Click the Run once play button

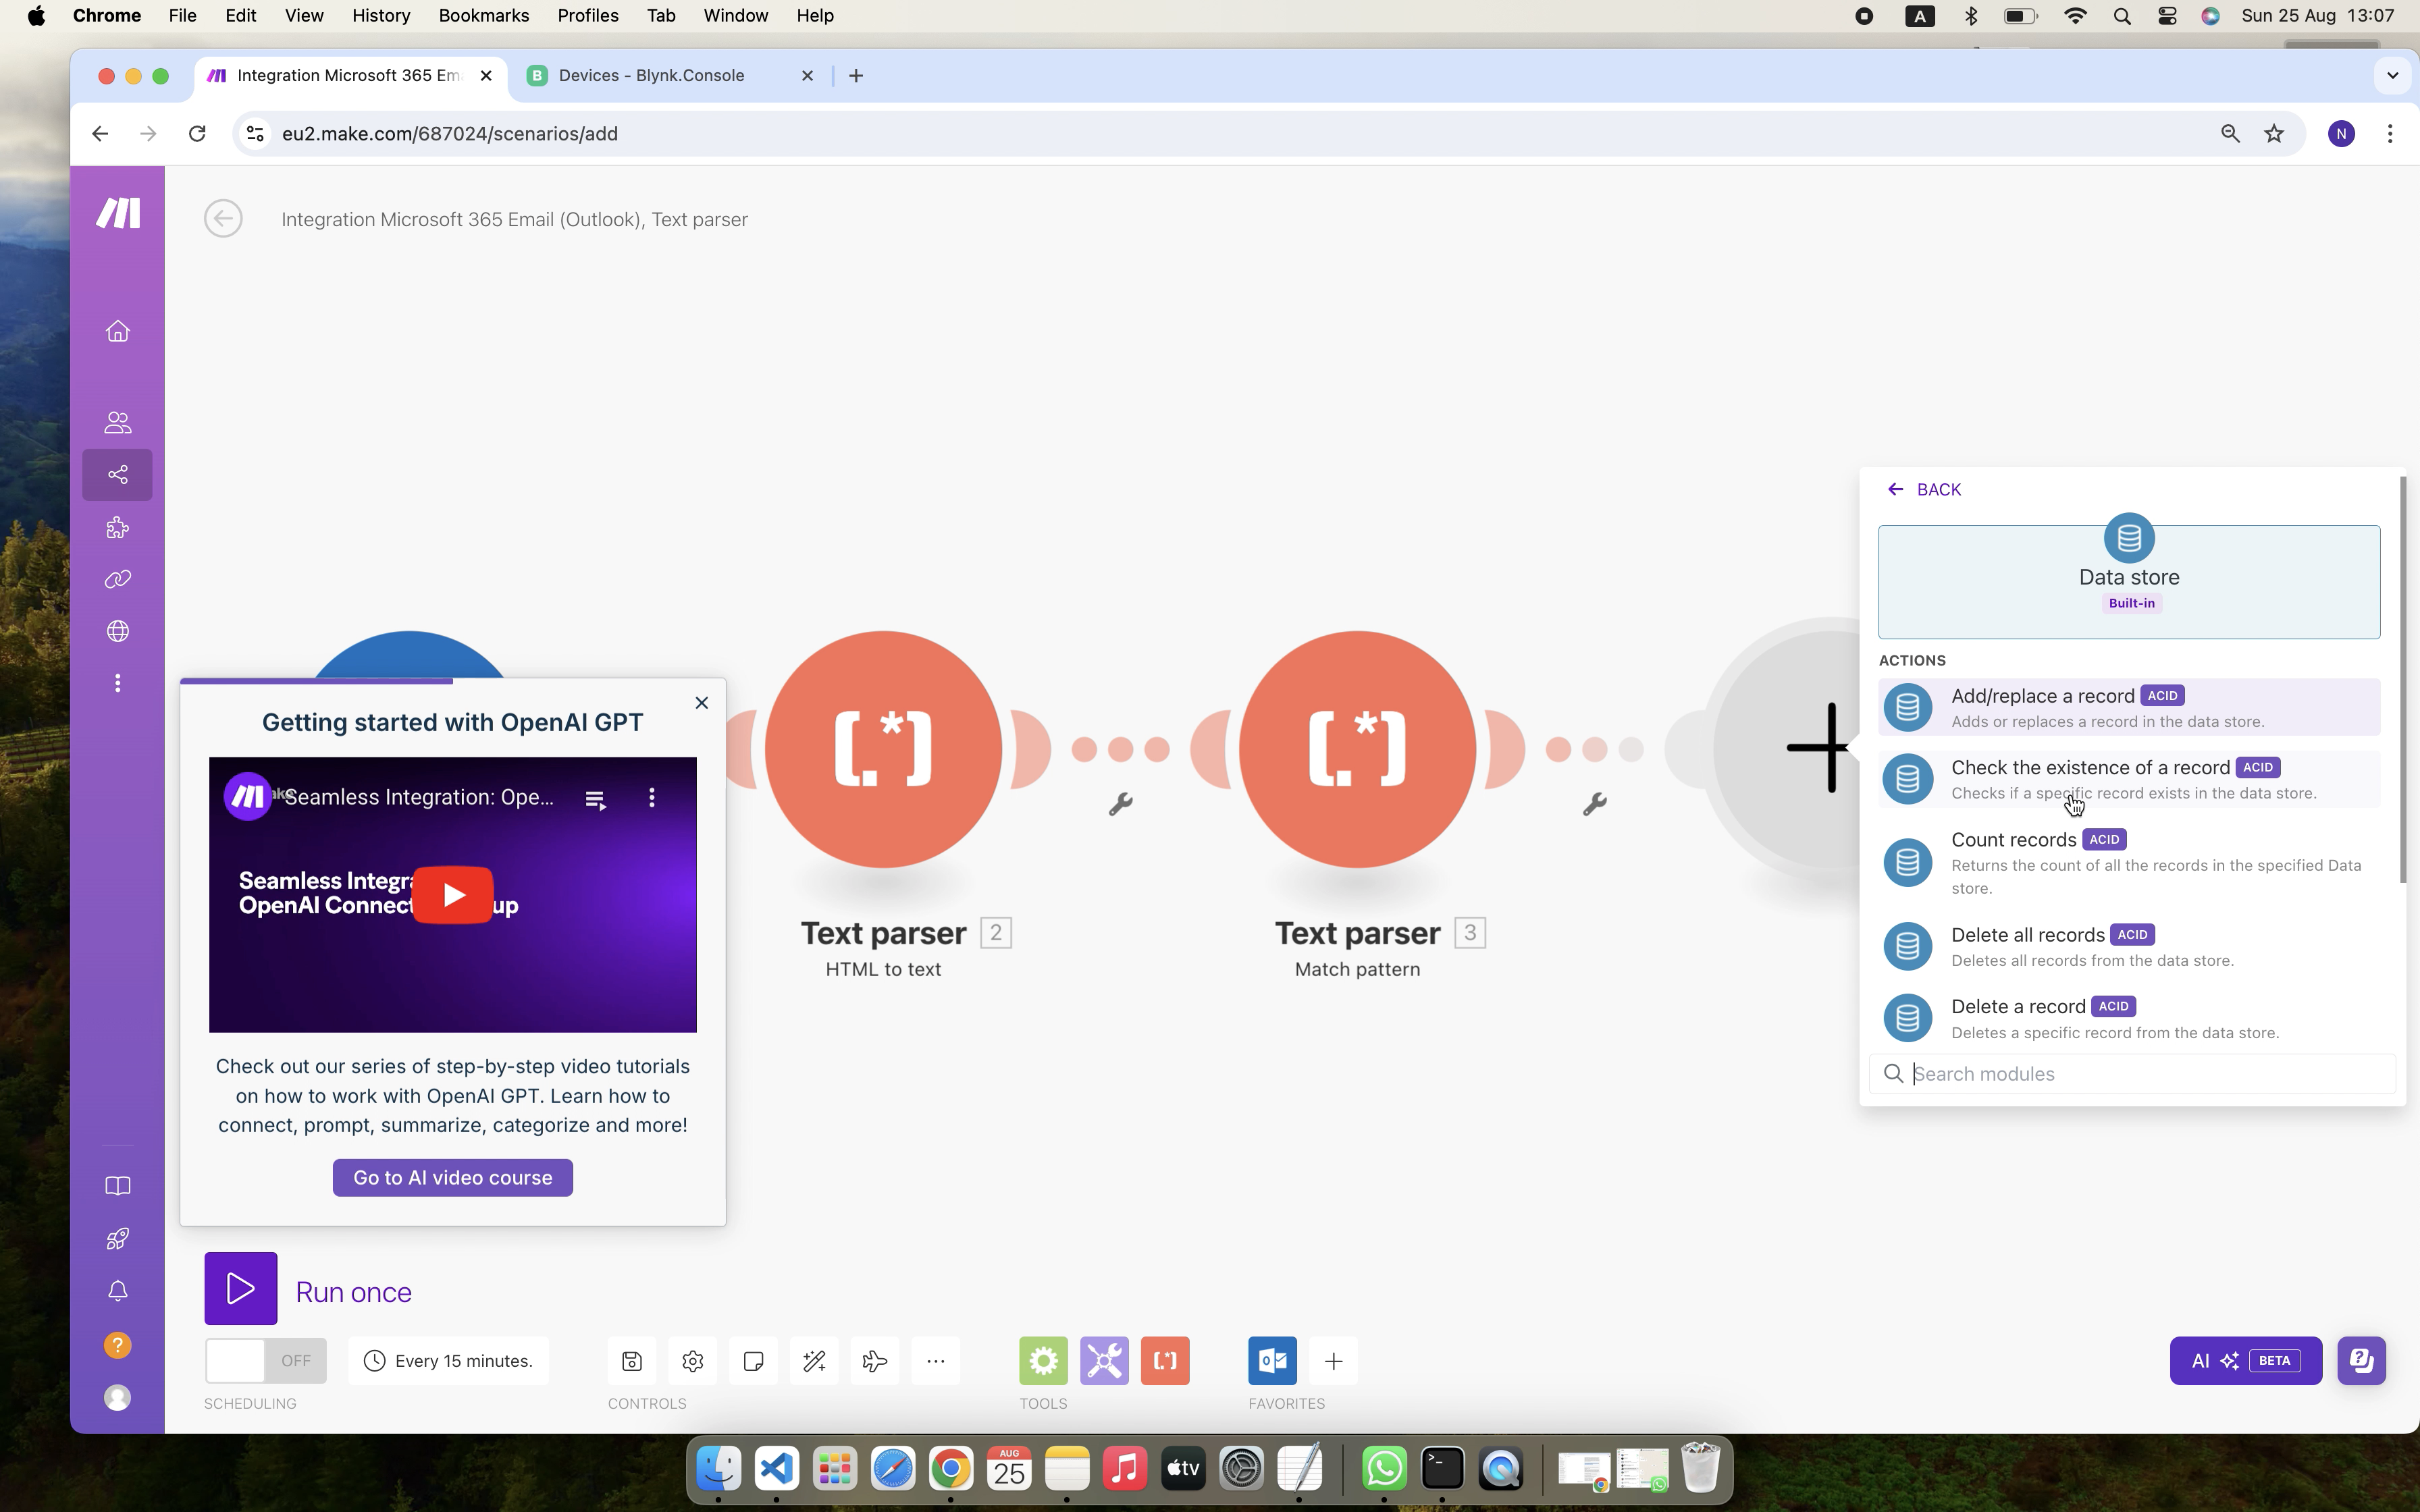point(241,1289)
